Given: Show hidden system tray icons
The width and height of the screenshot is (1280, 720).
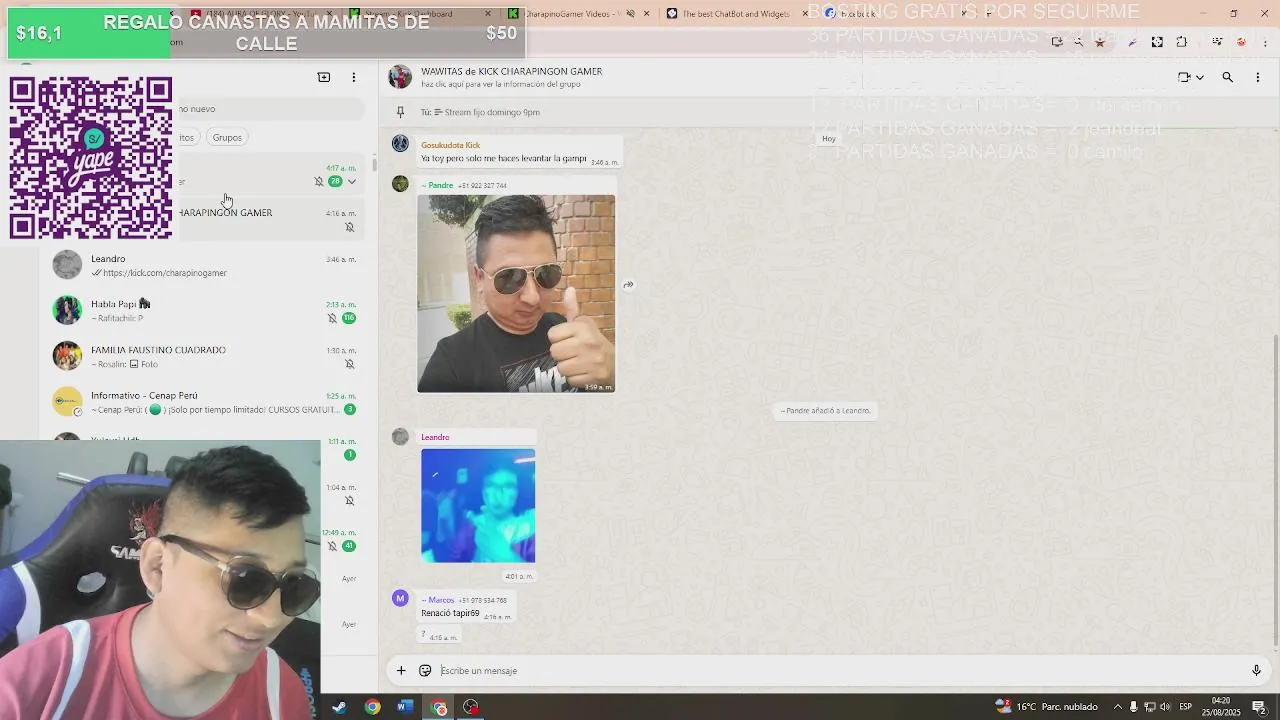Looking at the screenshot, I should [x=1118, y=707].
